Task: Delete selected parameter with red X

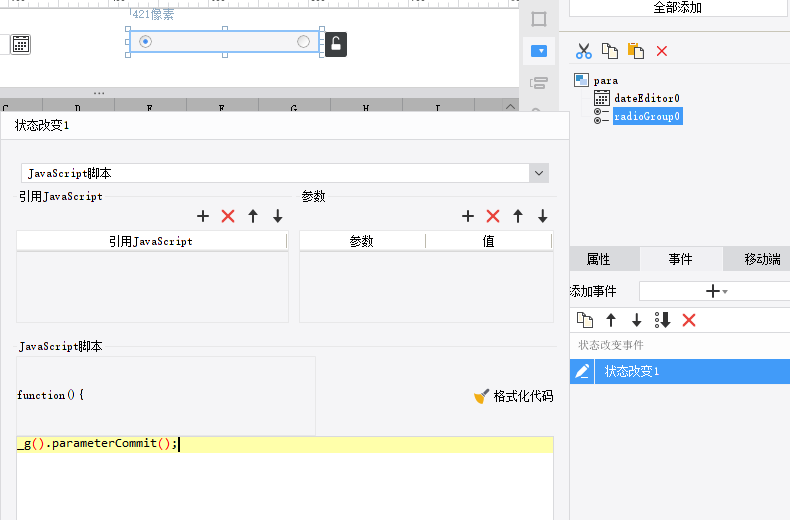Action: point(492,216)
